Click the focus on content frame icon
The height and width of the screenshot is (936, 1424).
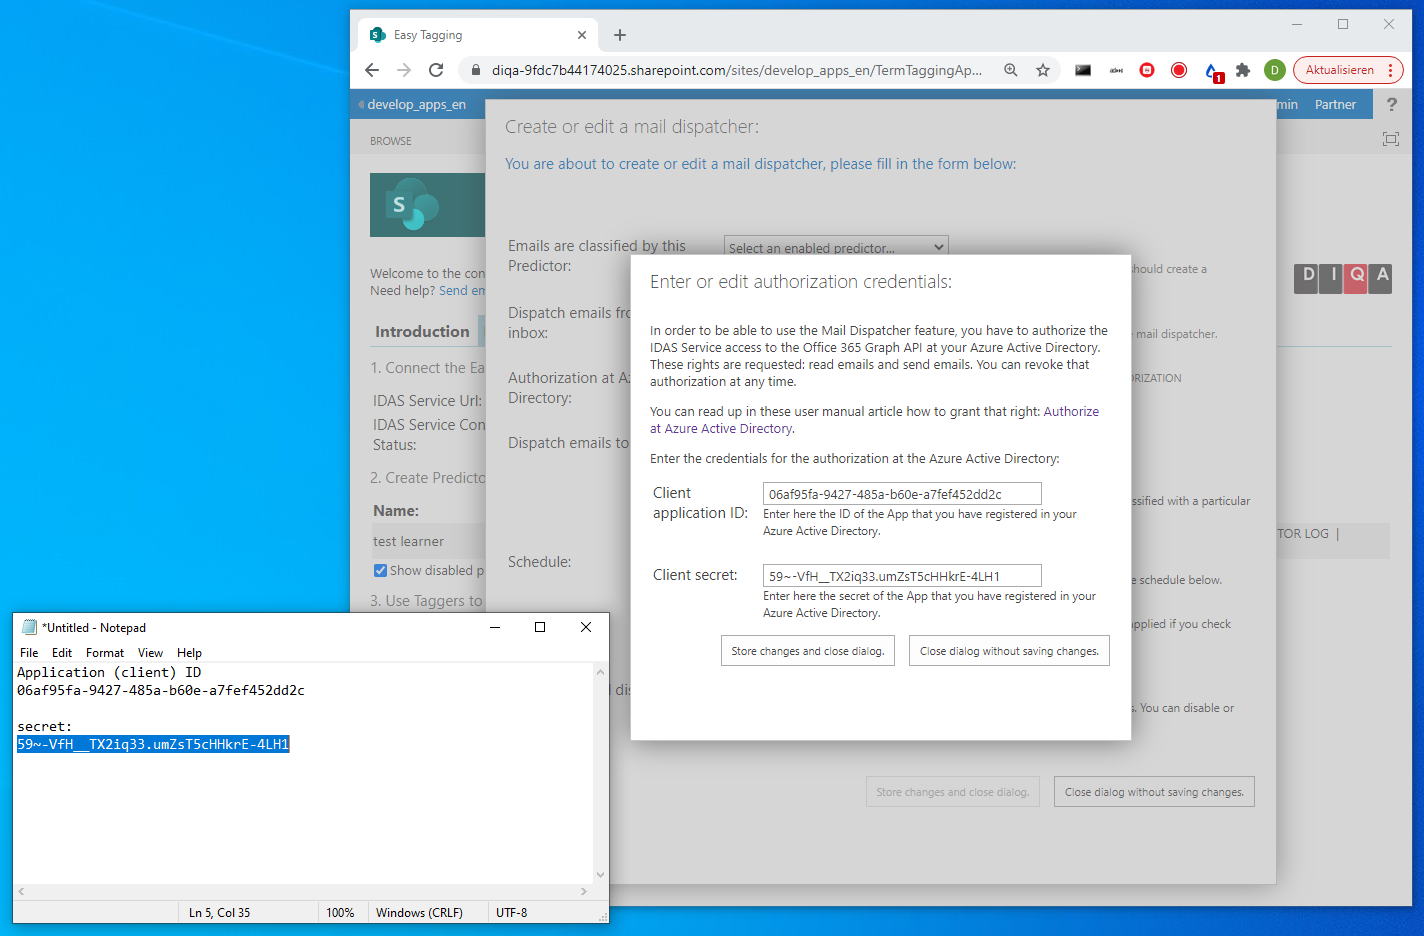[x=1391, y=139]
